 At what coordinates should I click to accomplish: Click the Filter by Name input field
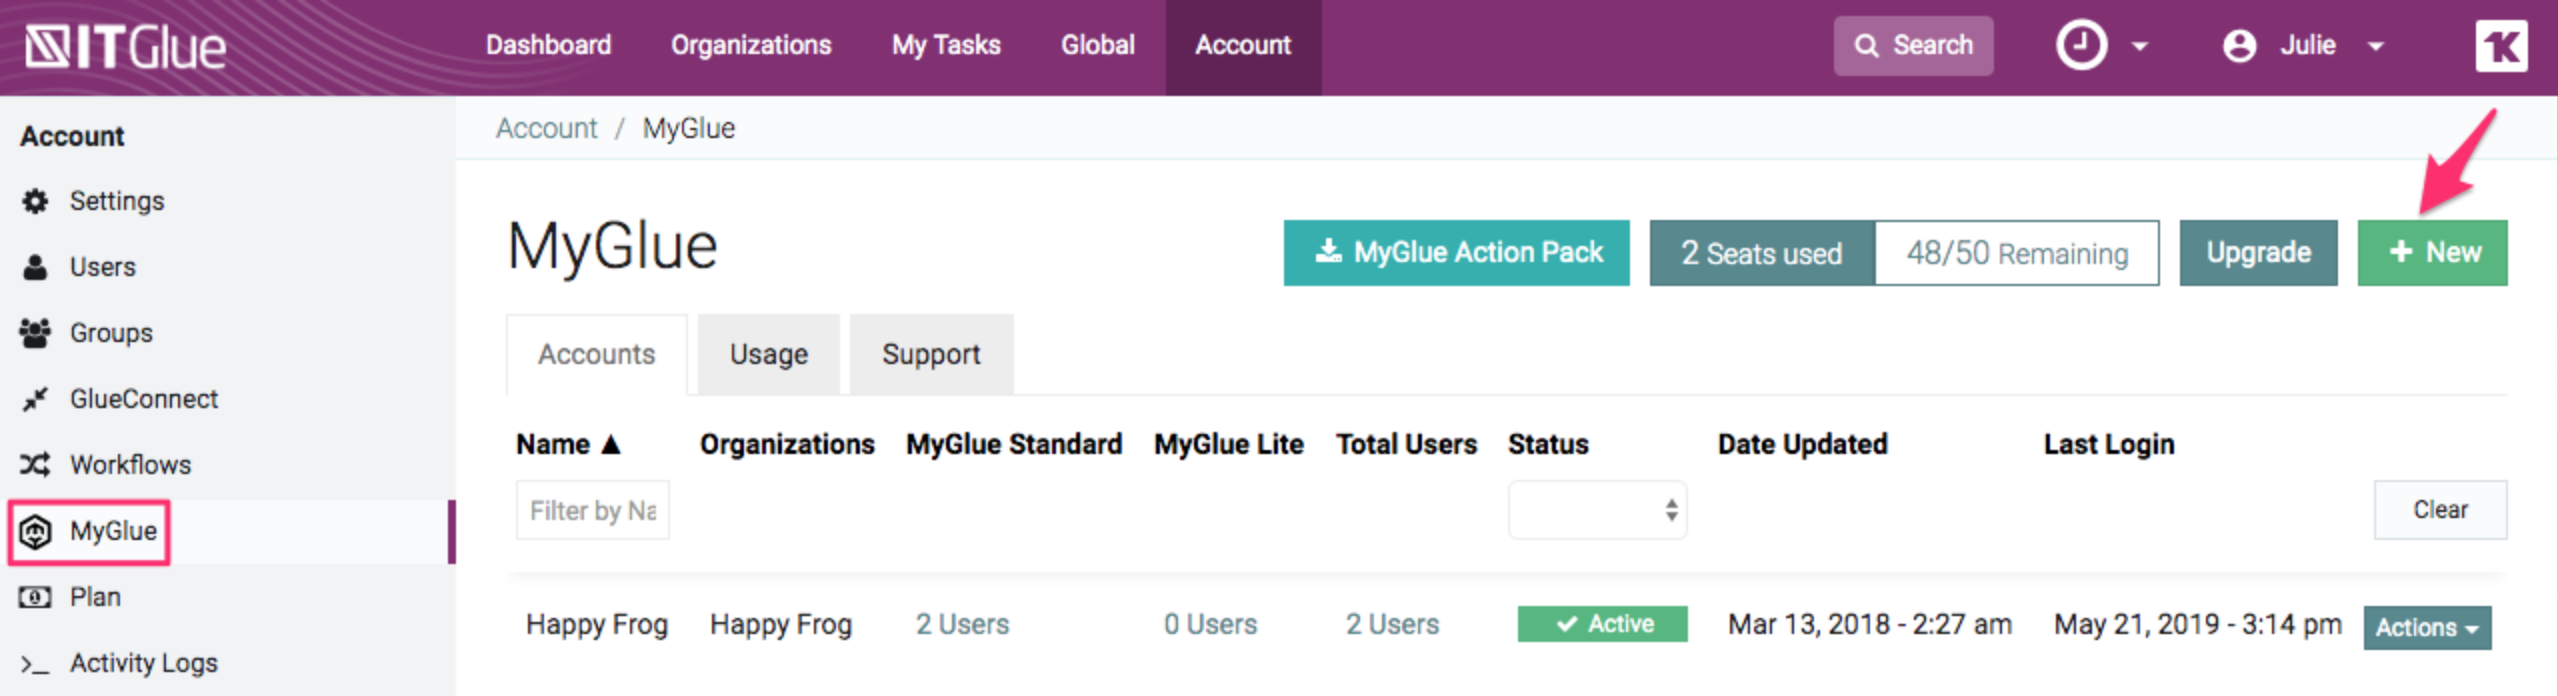[x=592, y=510]
